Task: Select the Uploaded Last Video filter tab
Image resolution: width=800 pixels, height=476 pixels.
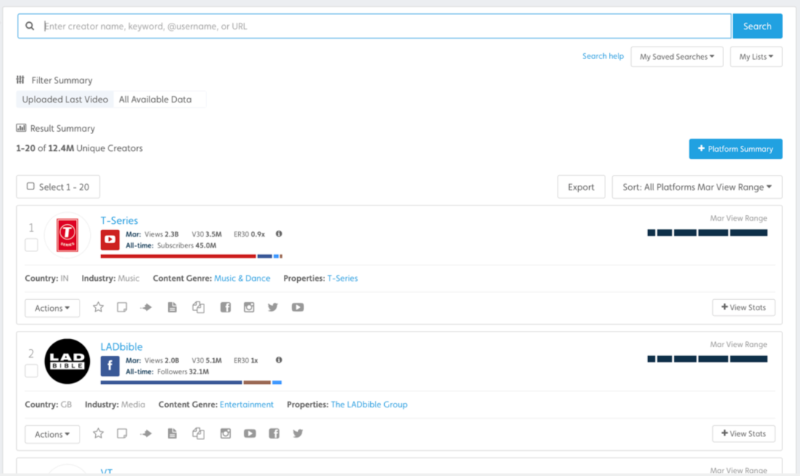Action: coord(65,99)
